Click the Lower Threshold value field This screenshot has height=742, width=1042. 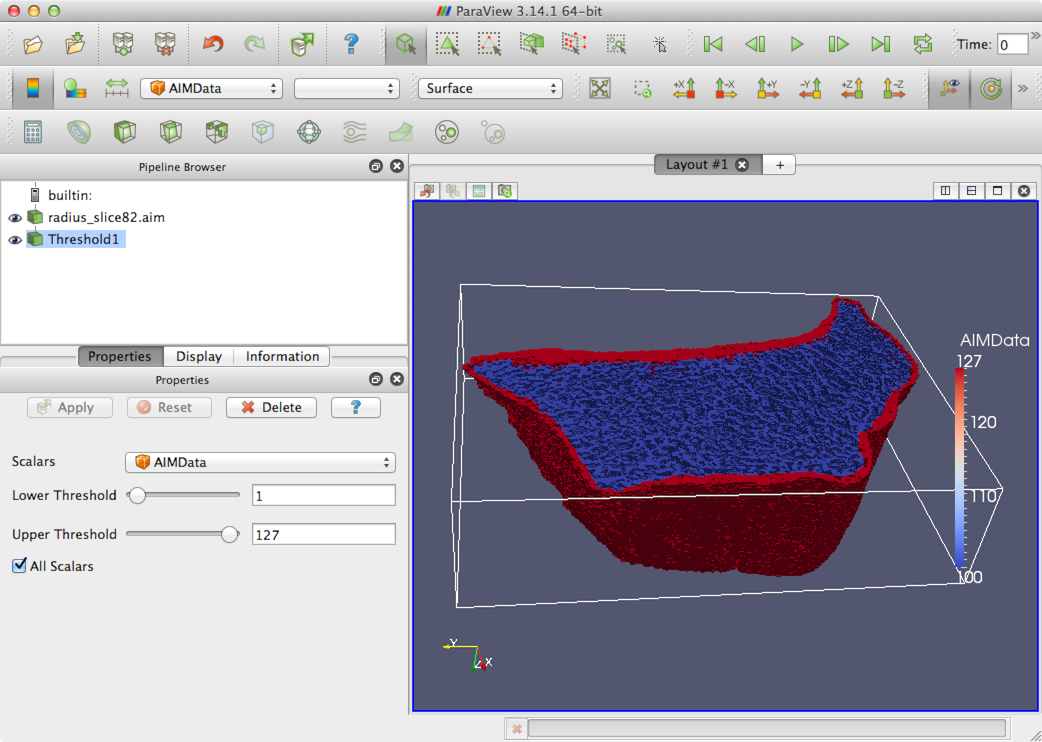(324, 496)
